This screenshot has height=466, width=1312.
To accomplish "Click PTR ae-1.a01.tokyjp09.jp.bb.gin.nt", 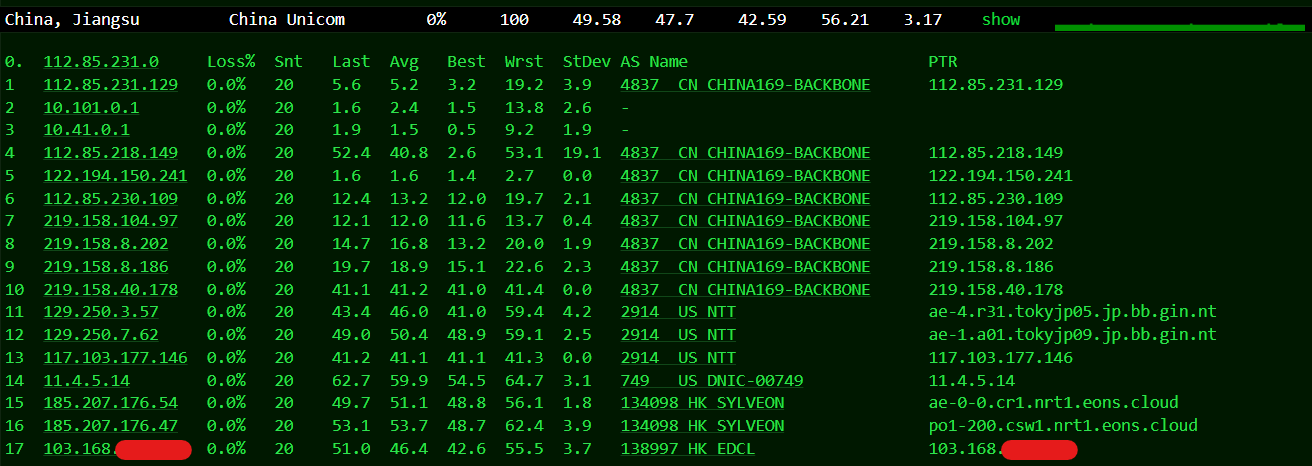I will coord(1073,334).
